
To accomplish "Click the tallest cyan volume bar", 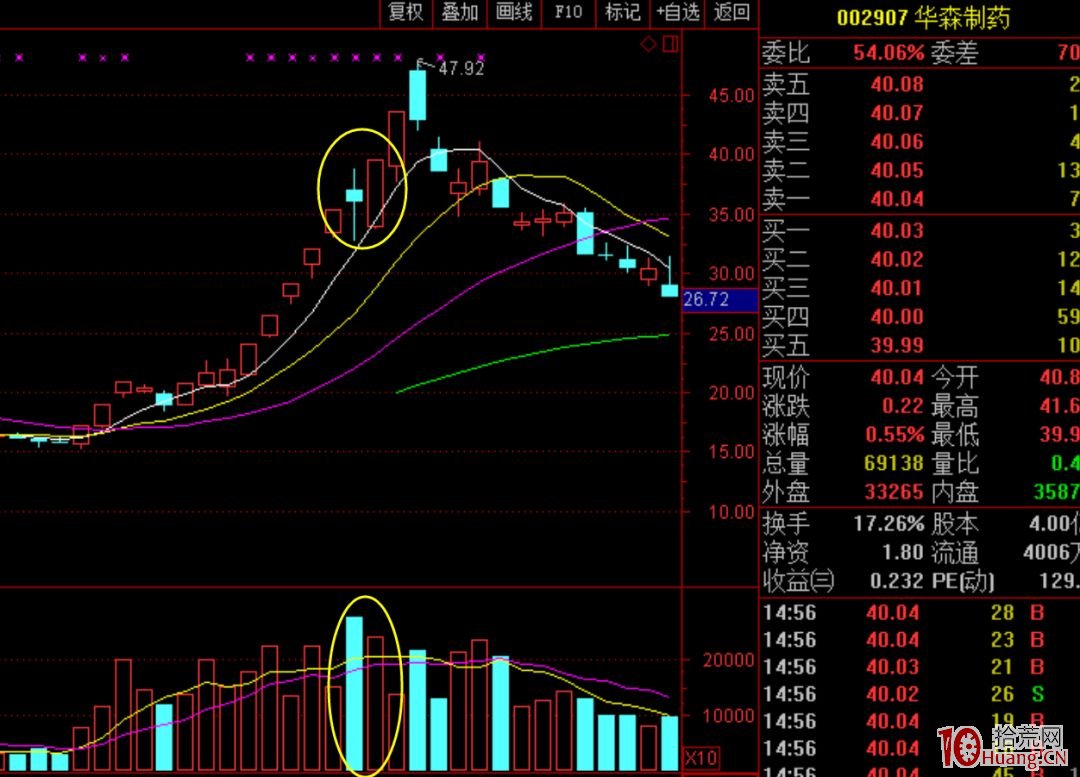I will pos(354,693).
